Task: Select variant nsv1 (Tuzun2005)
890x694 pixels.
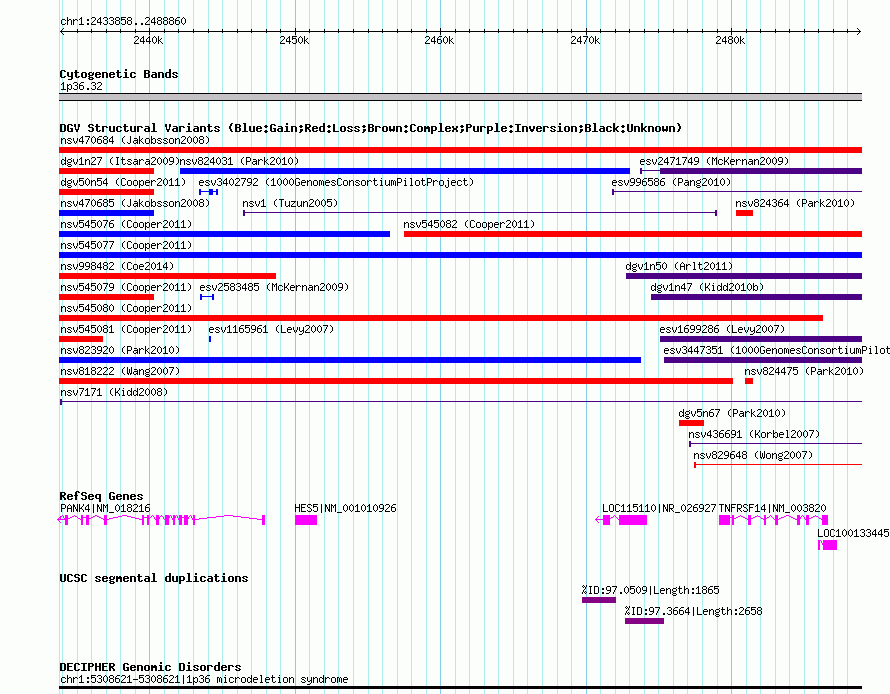Action: (x=290, y=203)
